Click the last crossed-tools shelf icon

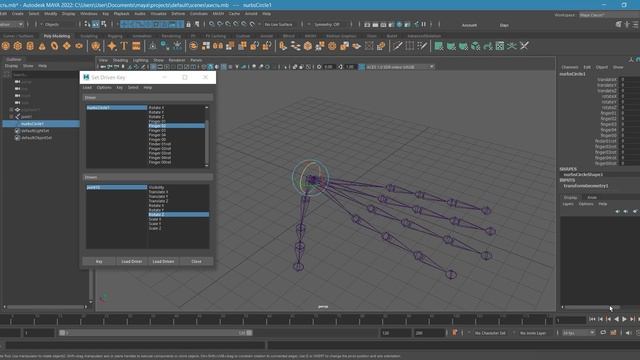524,46
